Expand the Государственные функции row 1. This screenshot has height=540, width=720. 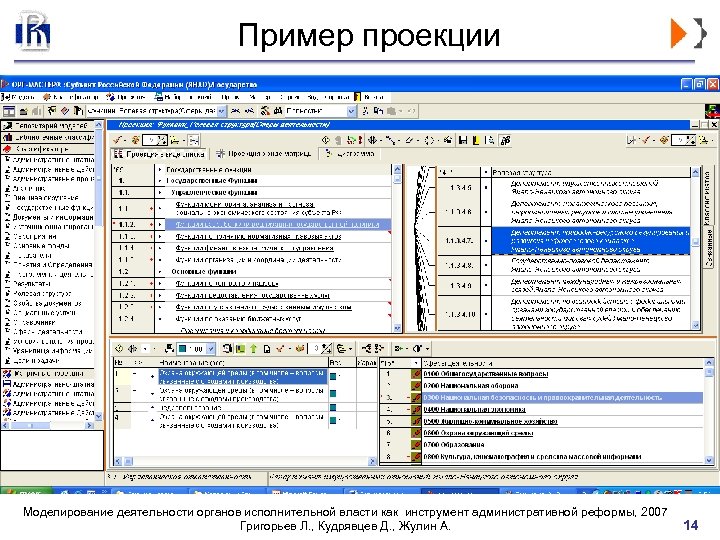[160, 181]
